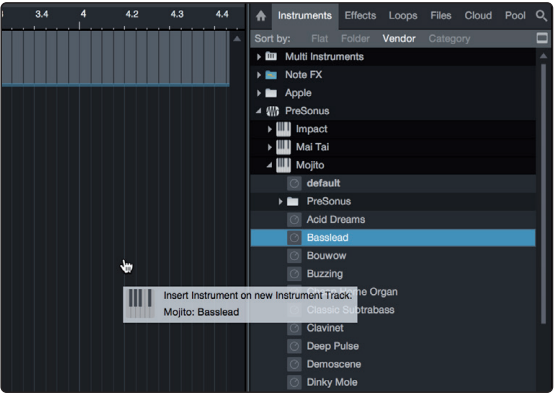Viewport: 556px width, 397px height.
Task: Select the Acid Dreams preset
Action: click(x=393, y=219)
